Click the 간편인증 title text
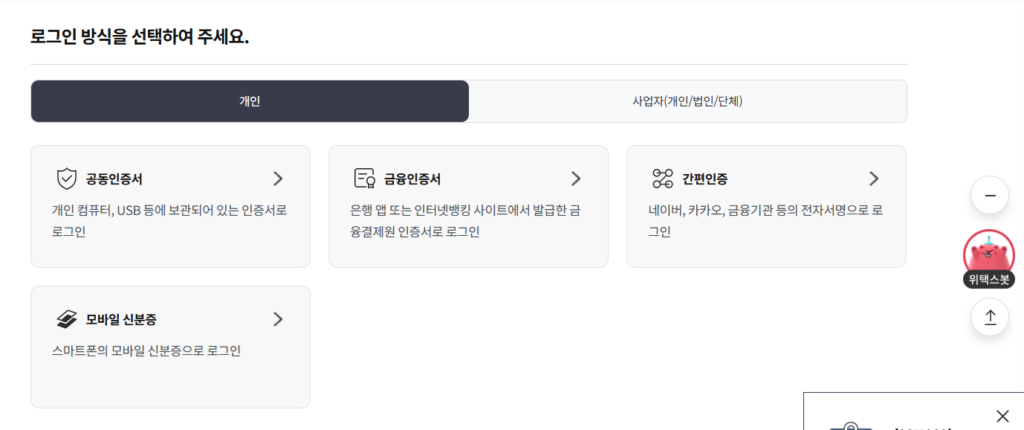Viewport: 1024px width, 430px height. click(705, 180)
